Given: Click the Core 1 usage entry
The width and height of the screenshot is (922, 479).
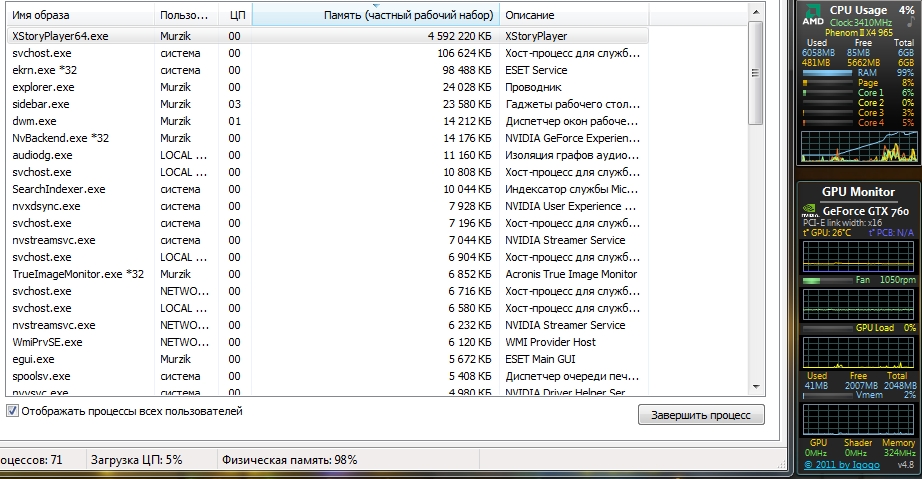Looking at the screenshot, I should click(x=870, y=92).
